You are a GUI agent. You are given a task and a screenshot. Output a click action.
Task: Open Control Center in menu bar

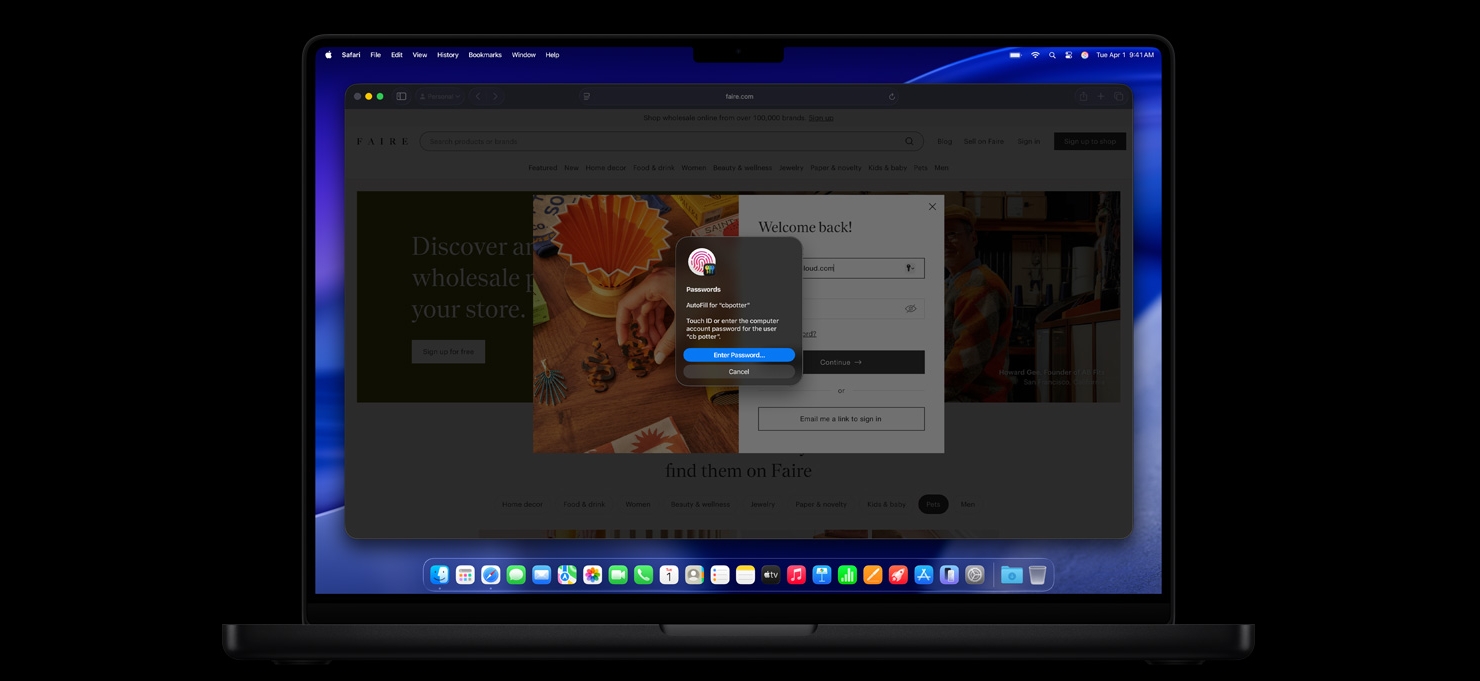tap(1068, 55)
